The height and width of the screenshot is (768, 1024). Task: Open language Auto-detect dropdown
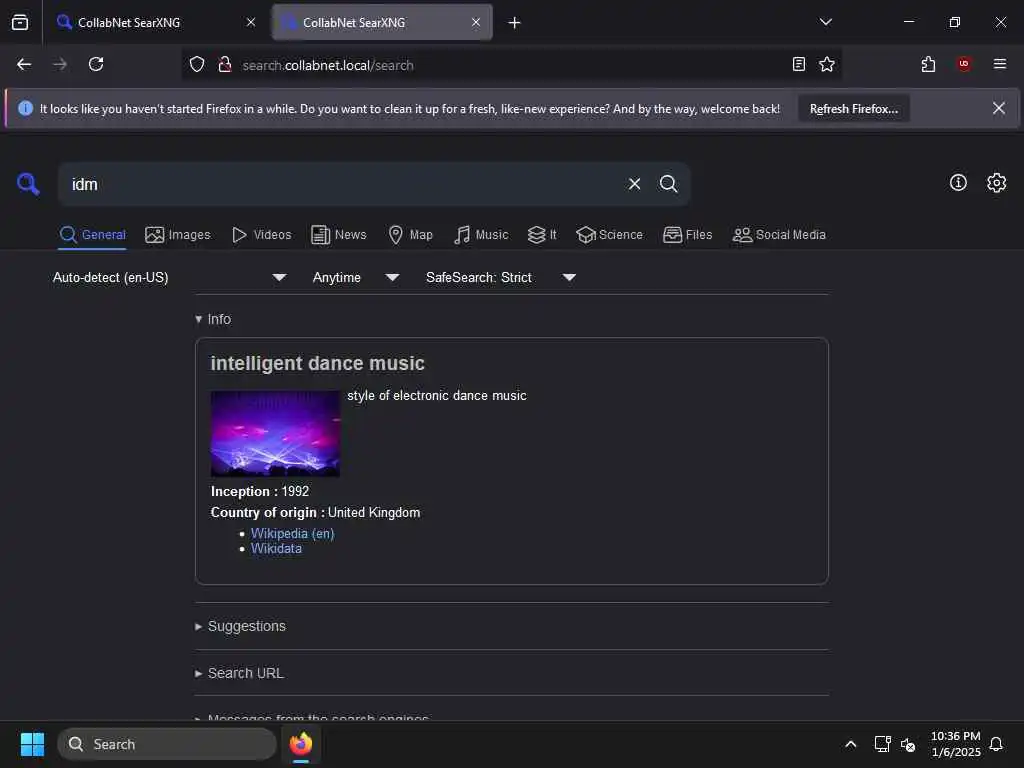[169, 278]
